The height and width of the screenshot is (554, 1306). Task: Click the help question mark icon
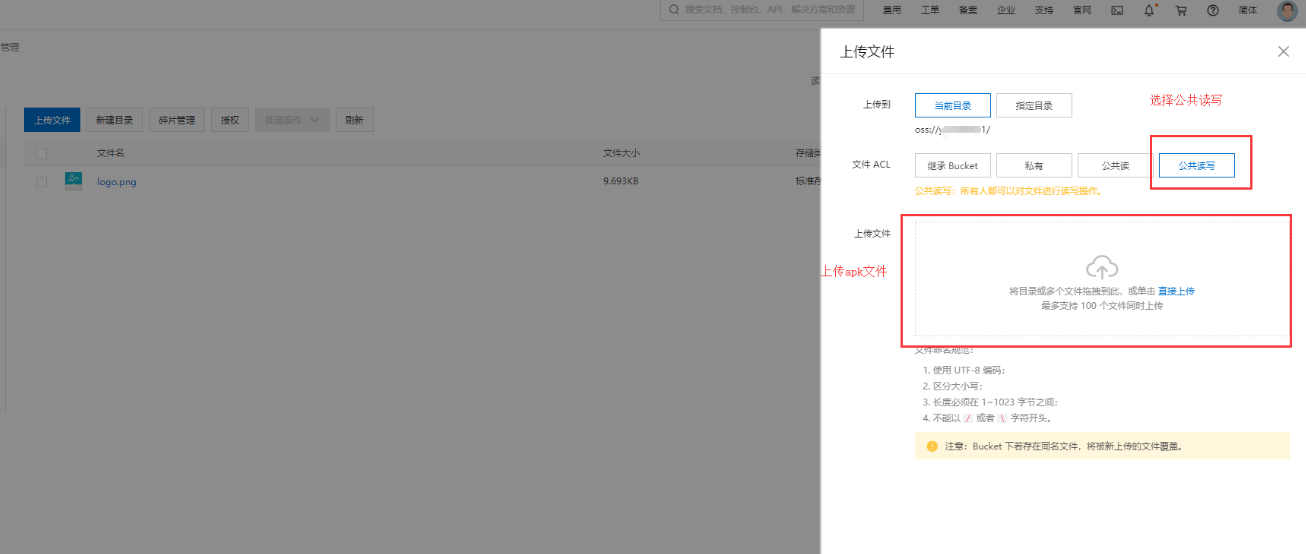point(1213,10)
